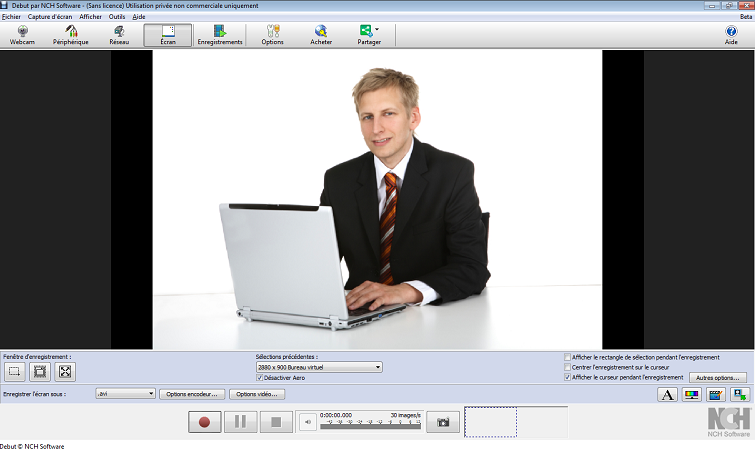The height and width of the screenshot is (451, 755).
Task: Open the video effects clapperboard tool
Action: point(716,395)
